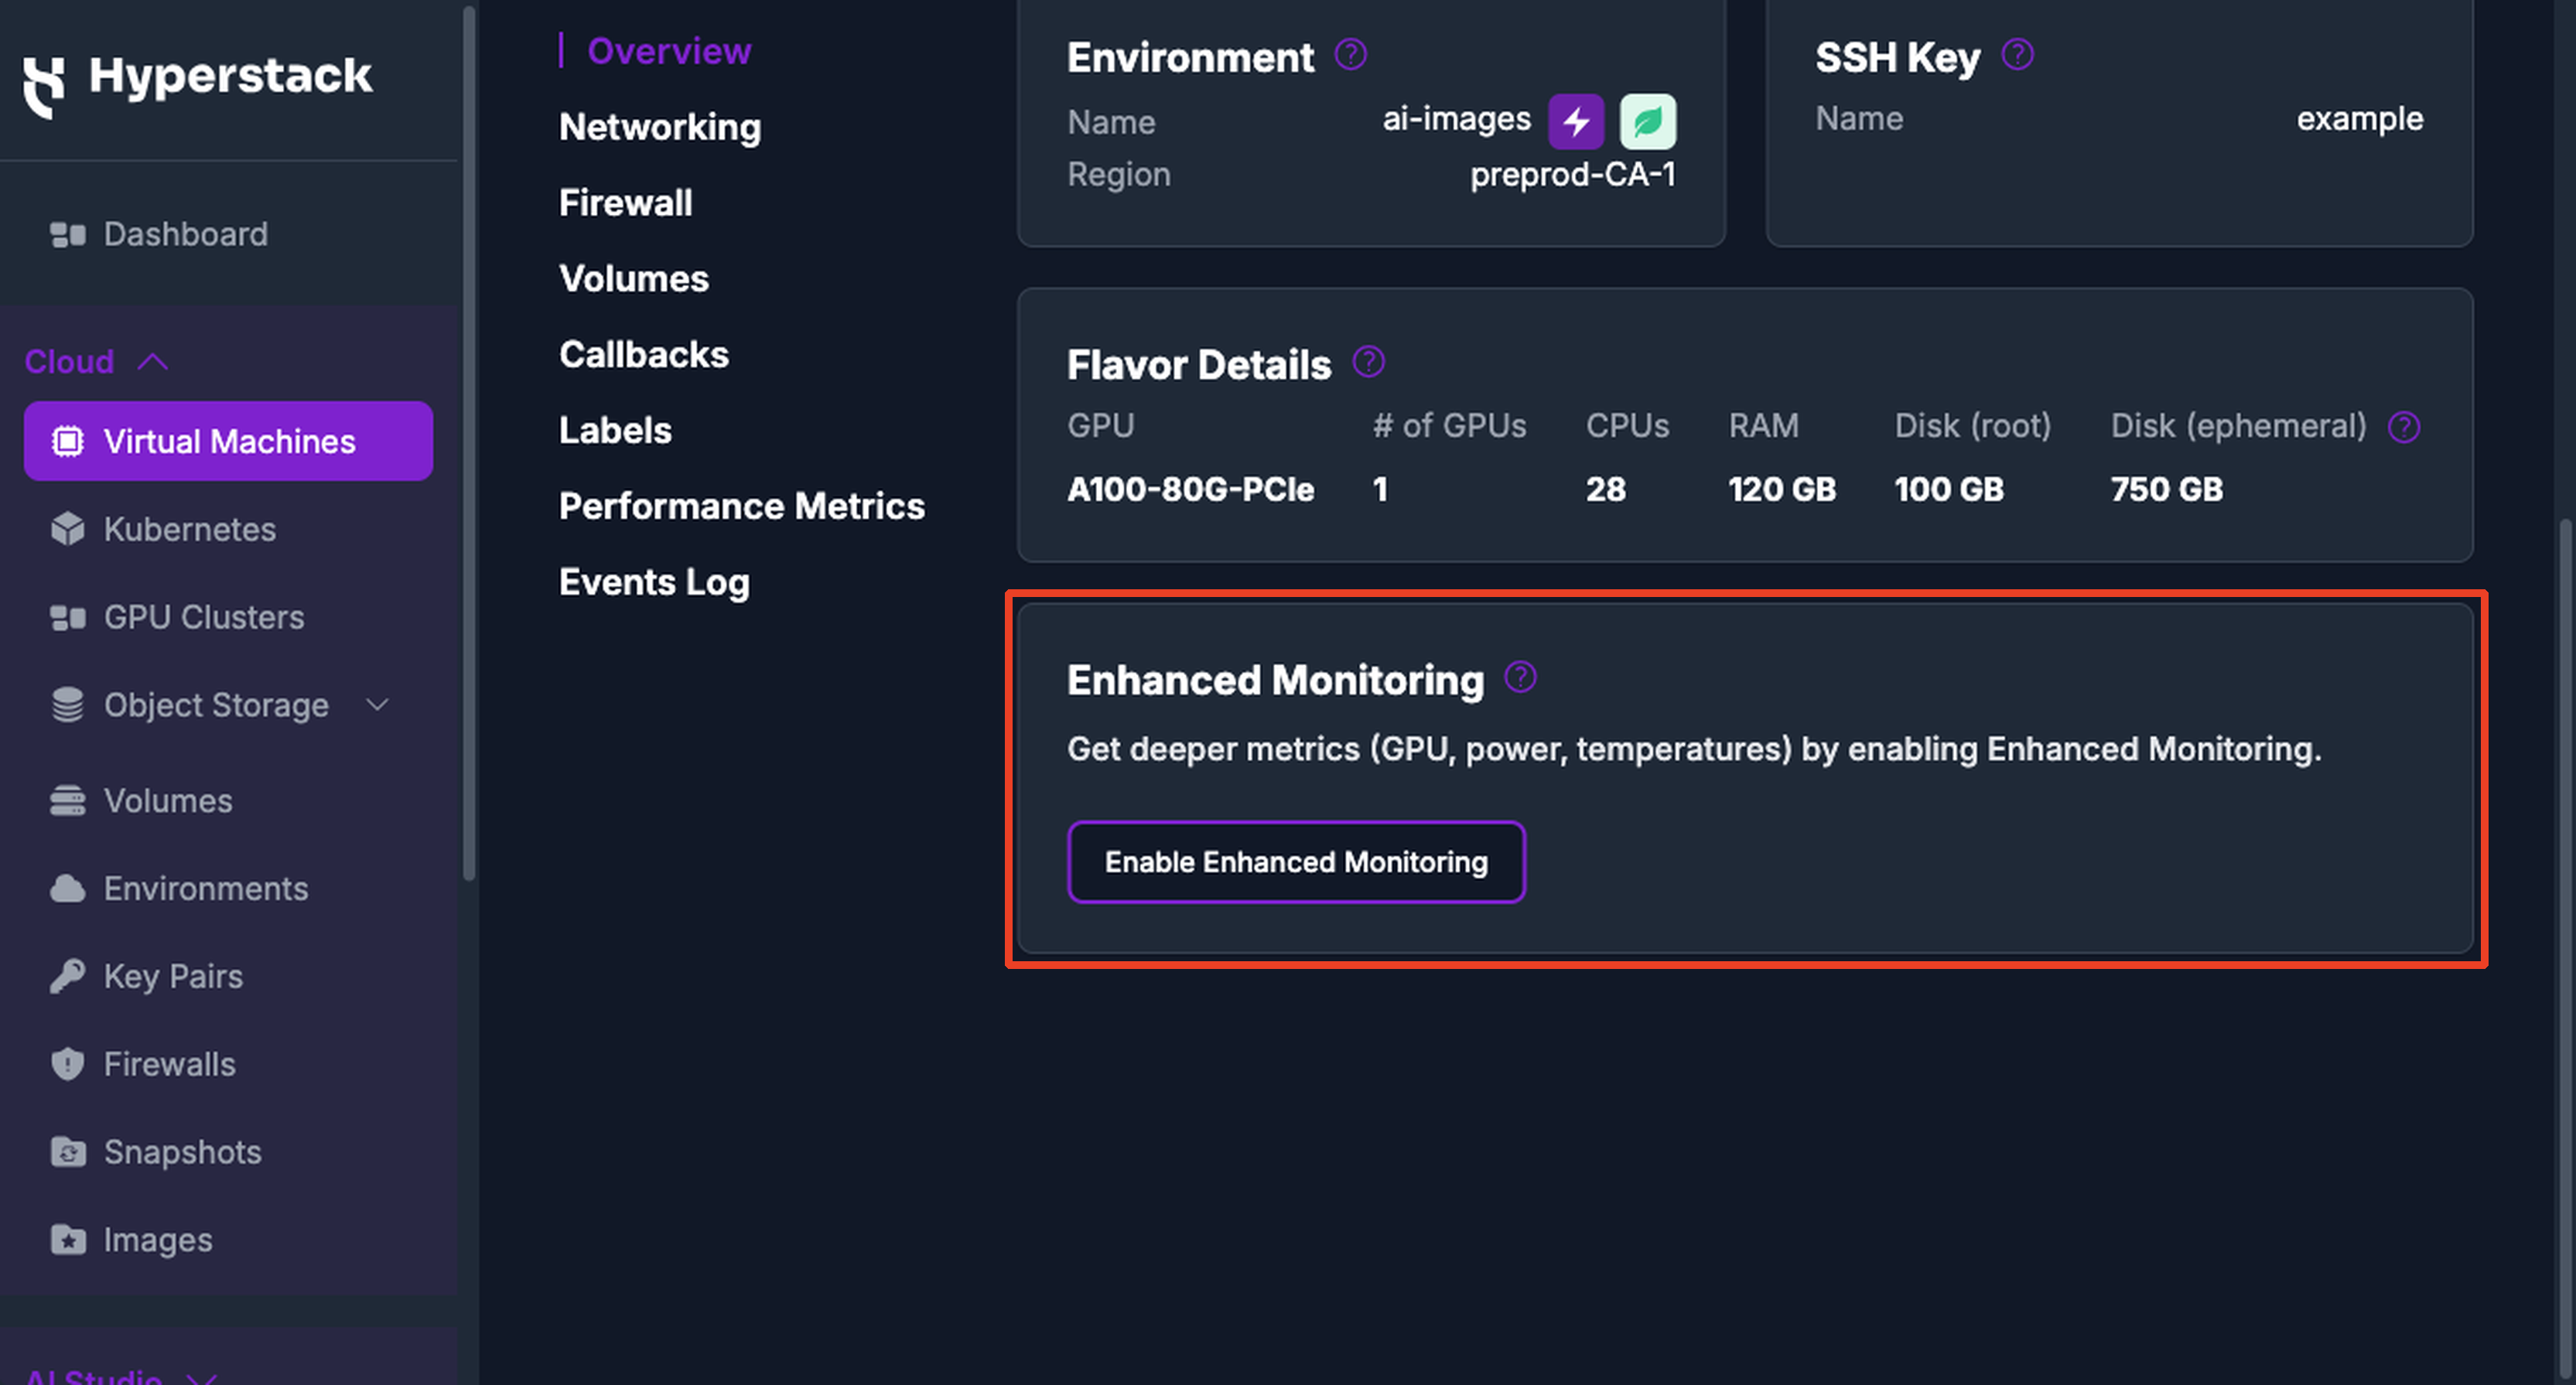
Task: Open the Flavor Details help icon
Action: [1368, 362]
